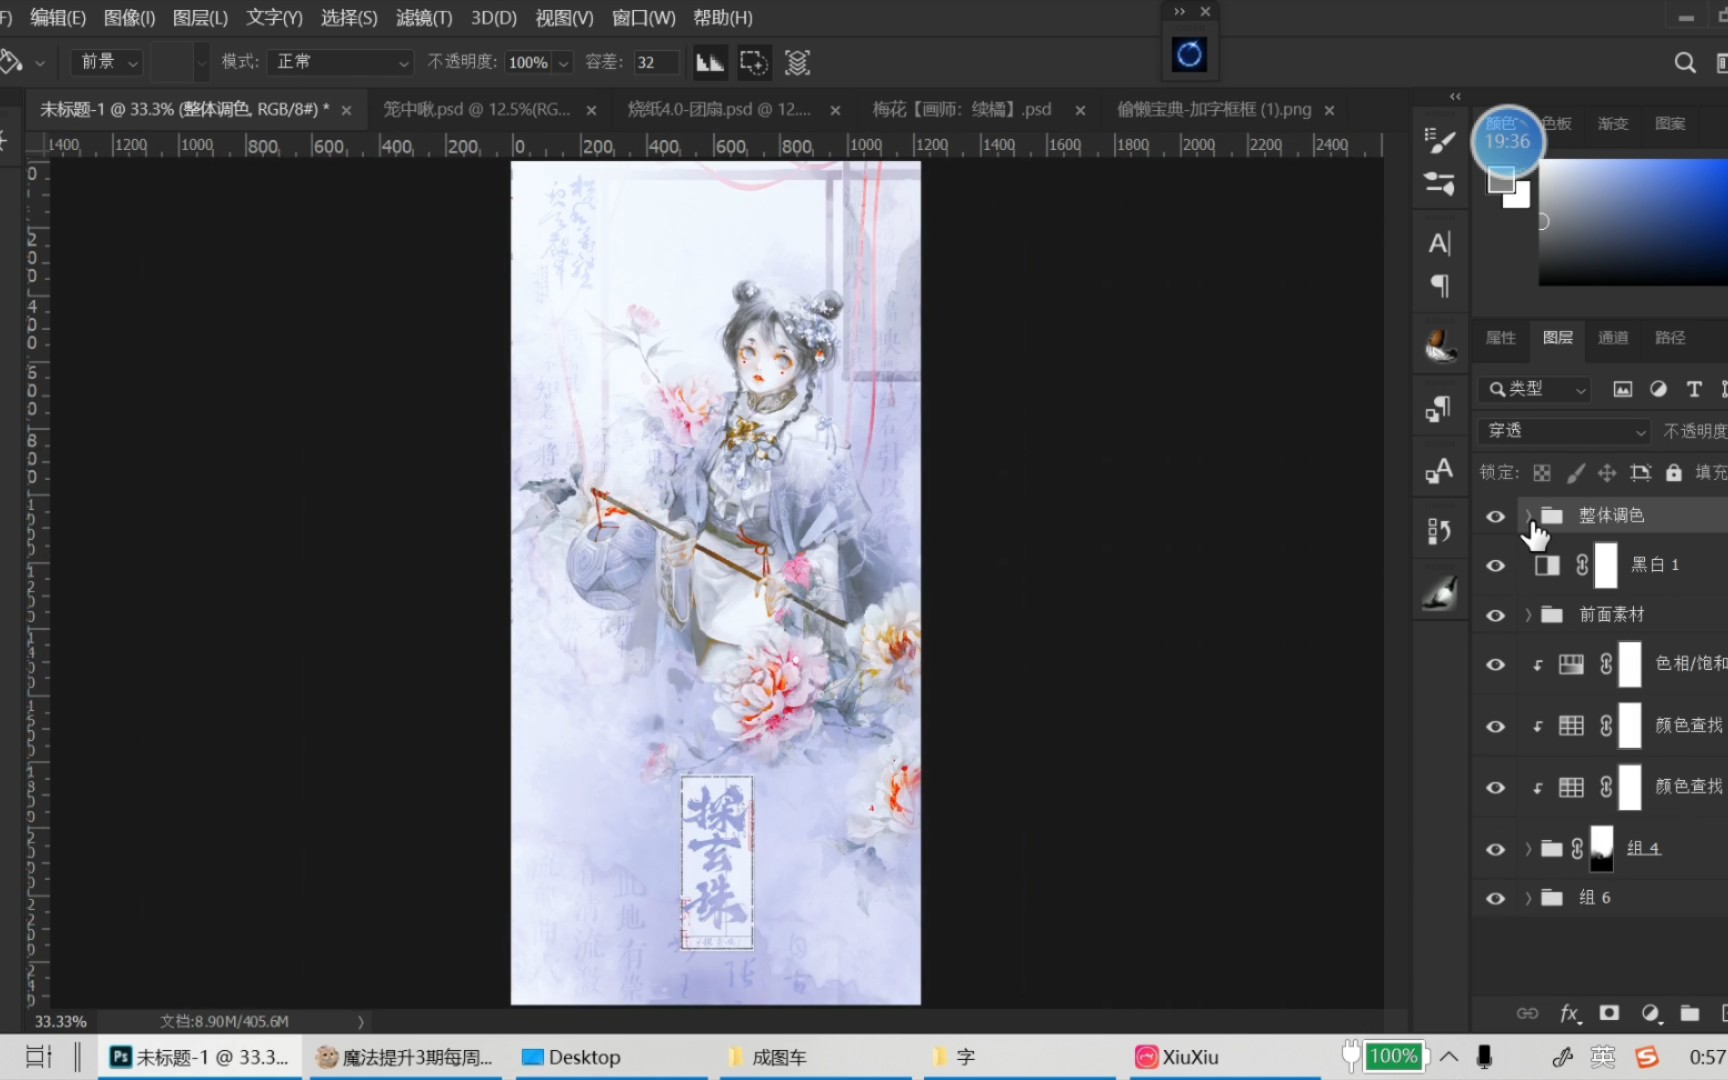The height and width of the screenshot is (1080, 1728).
Task: Create new fill or adjustment layer icon
Action: (1651, 1013)
